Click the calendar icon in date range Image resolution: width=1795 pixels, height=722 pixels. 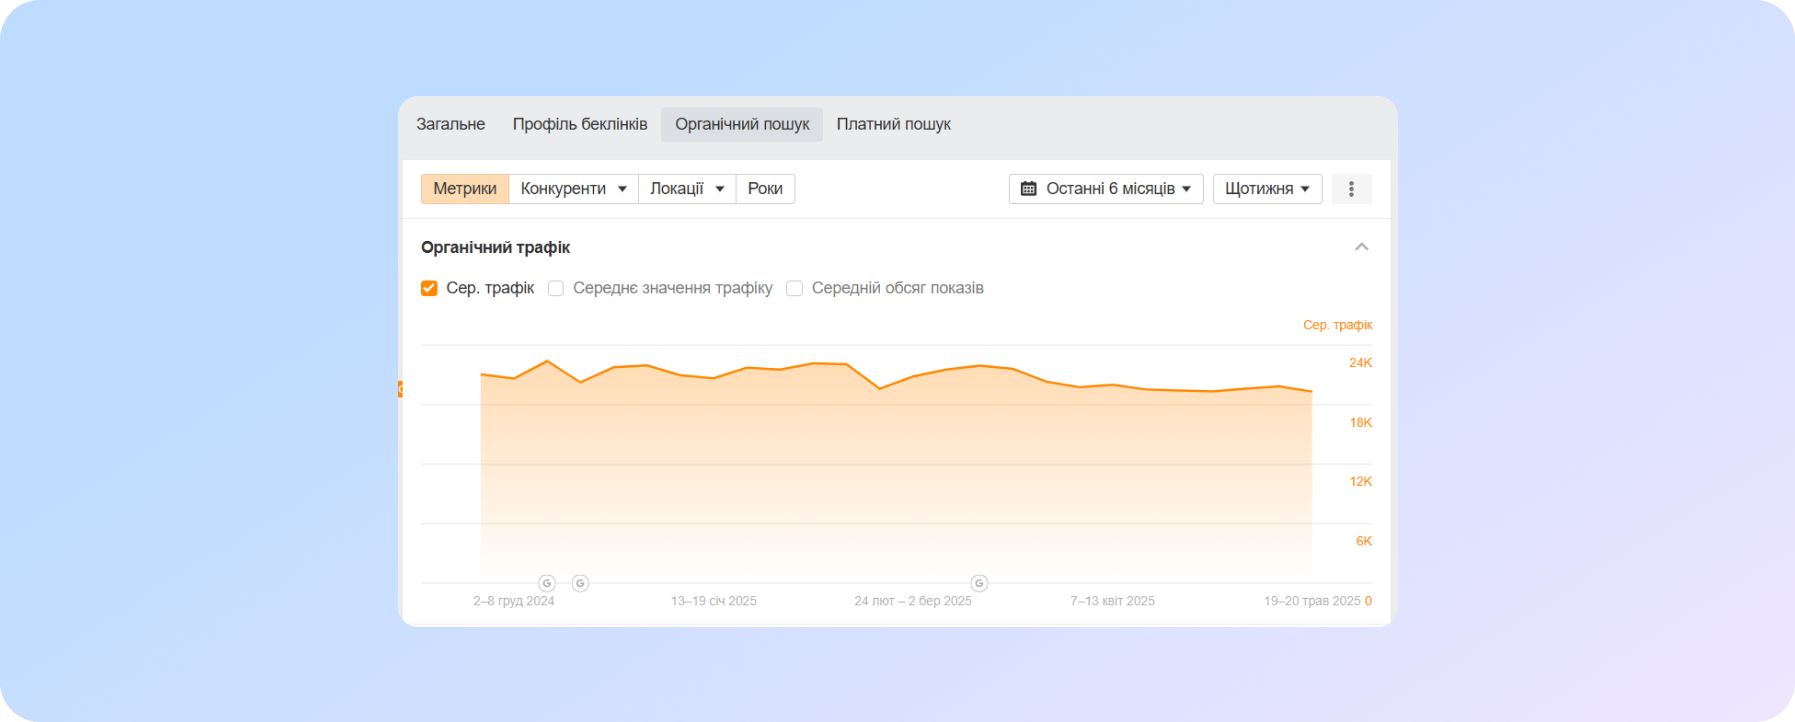[1028, 189]
